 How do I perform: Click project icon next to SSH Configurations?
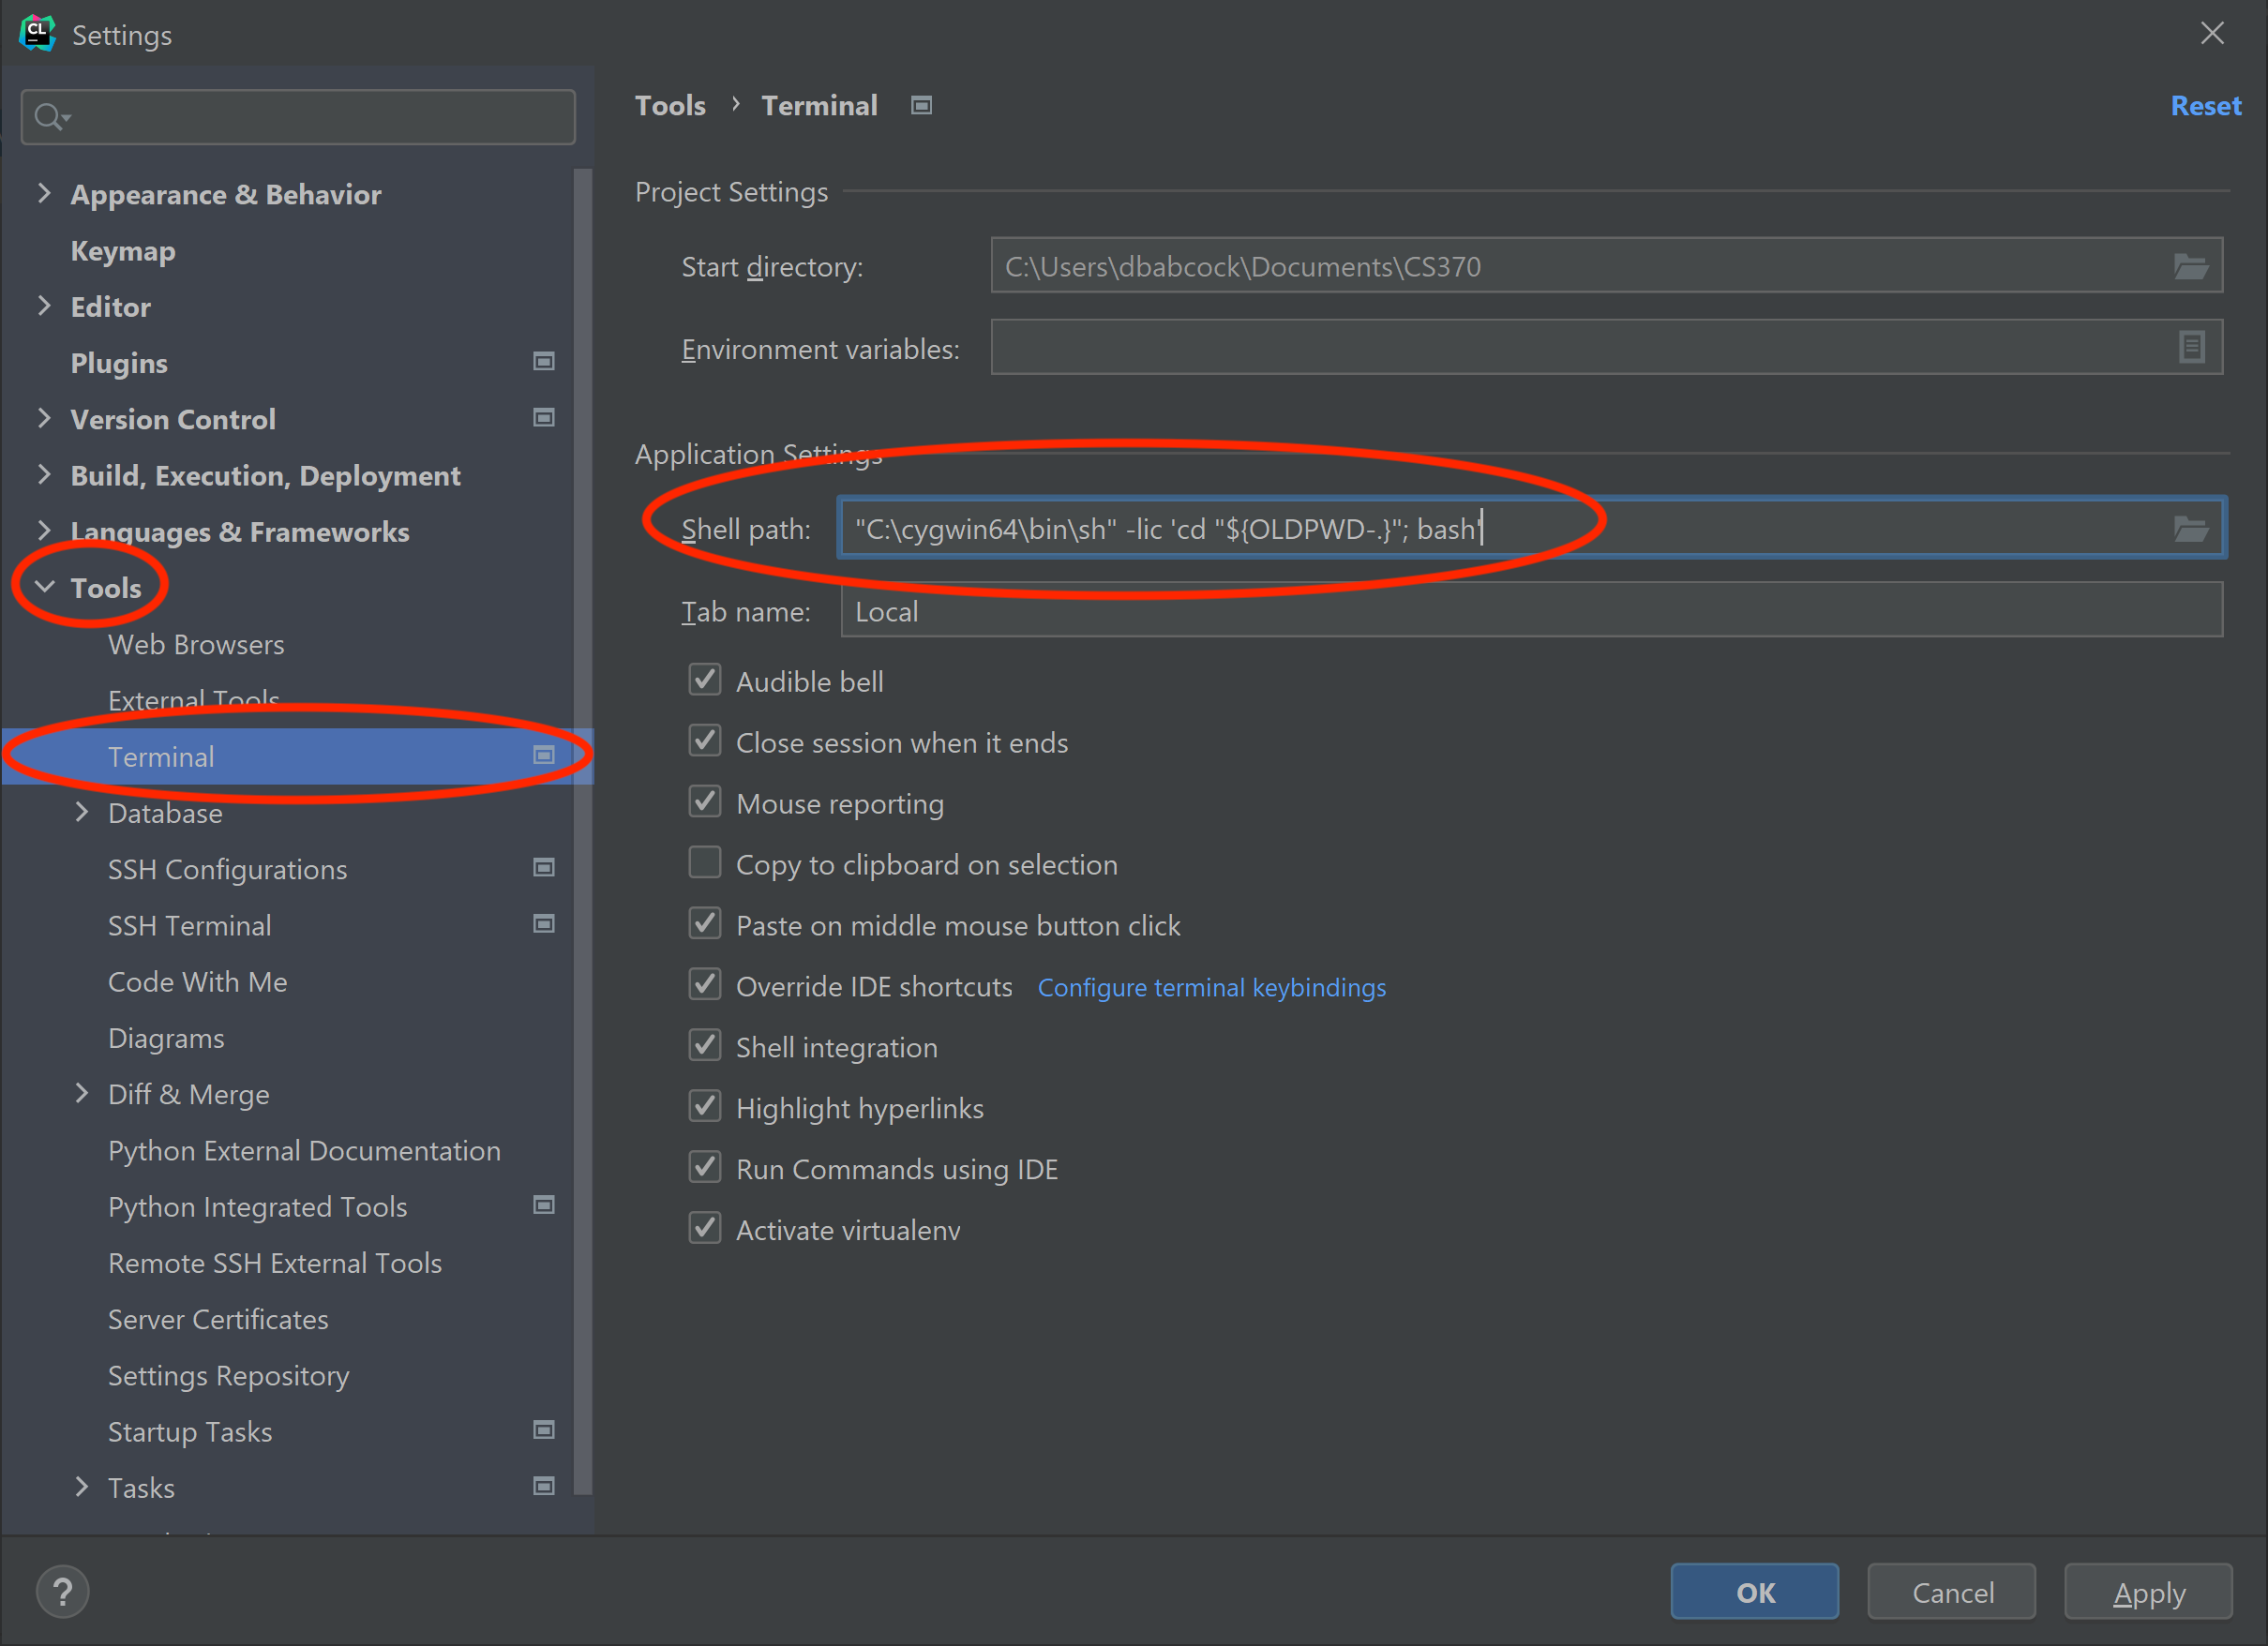543,867
